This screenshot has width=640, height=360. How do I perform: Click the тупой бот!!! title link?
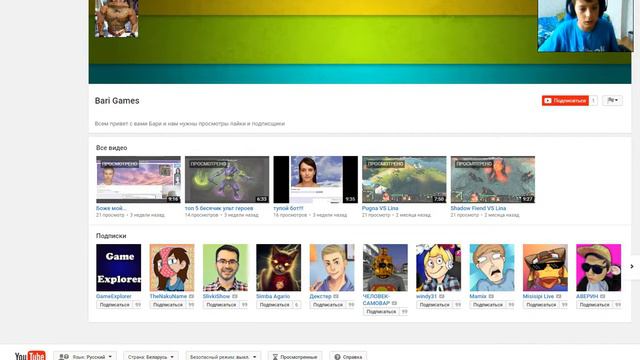pyautogui.click(x=288, y=208)
